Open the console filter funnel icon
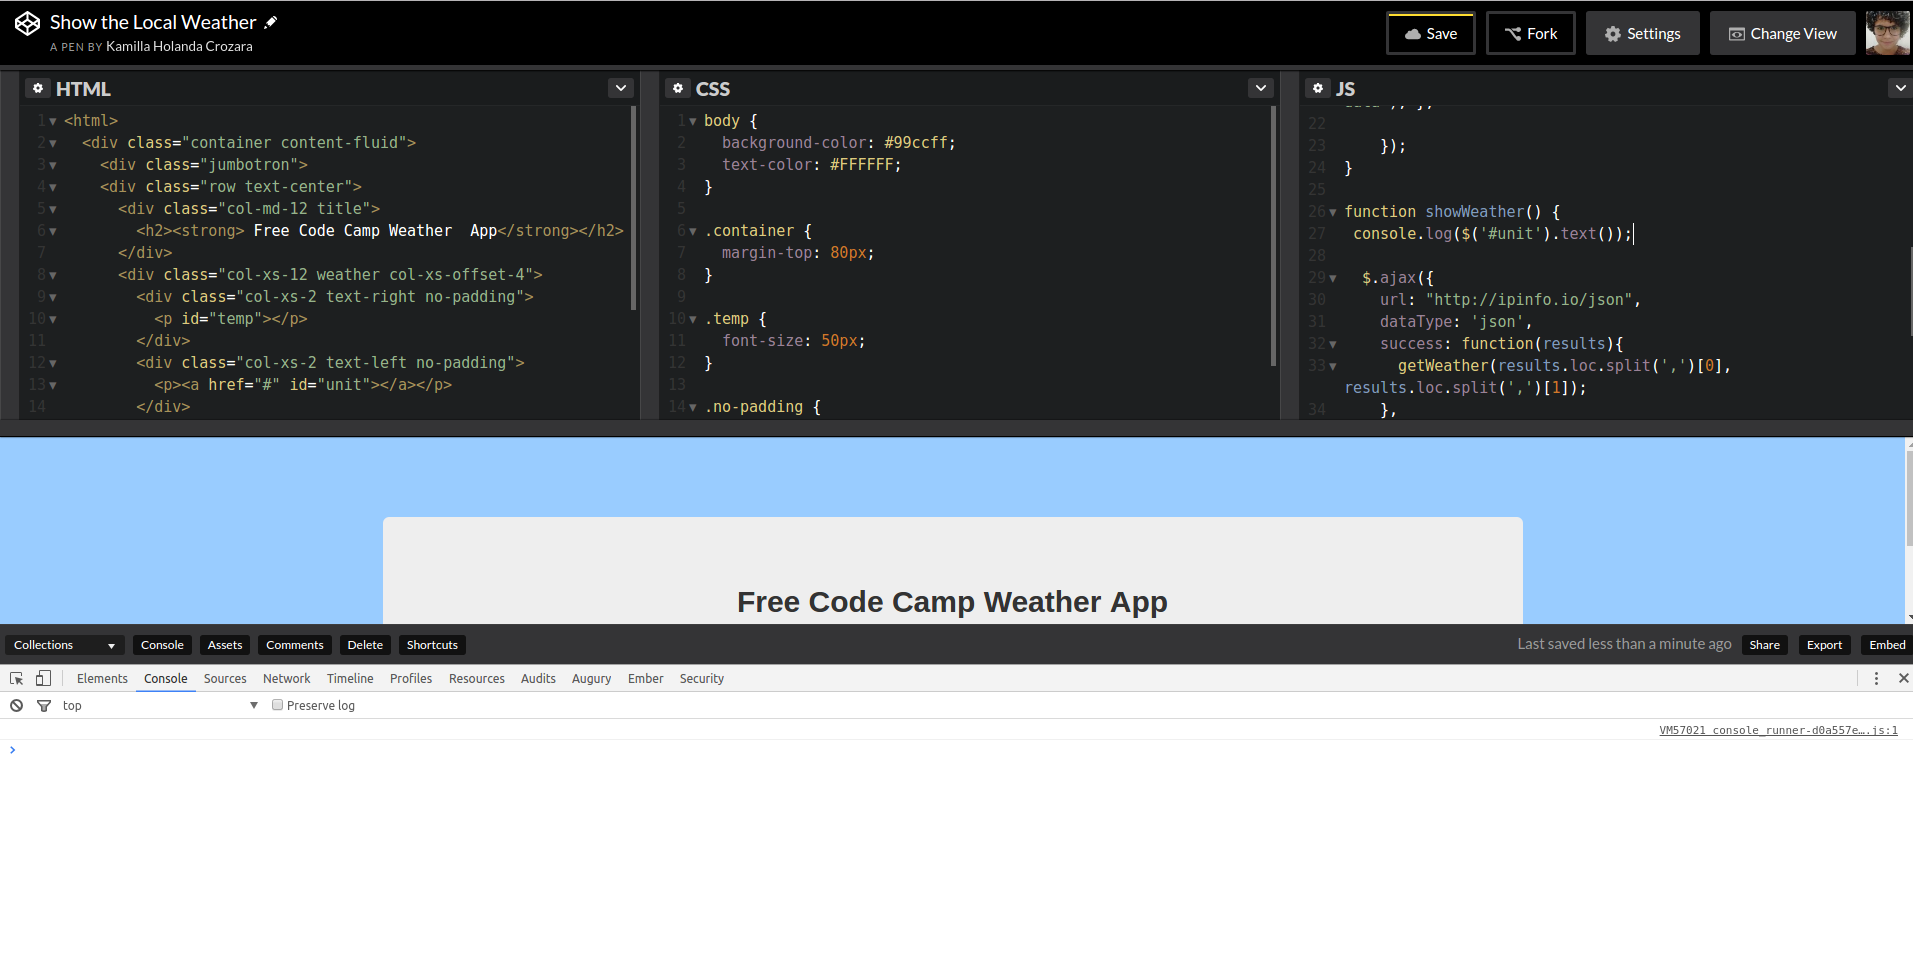 click(x=44, y=705)
